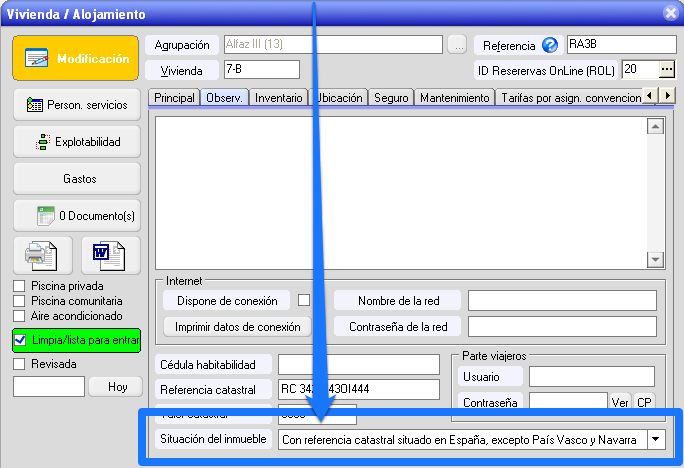Click the ellipsis button next to Agrupación
This screenshot has width=684, height=468.
coord(457,45)
